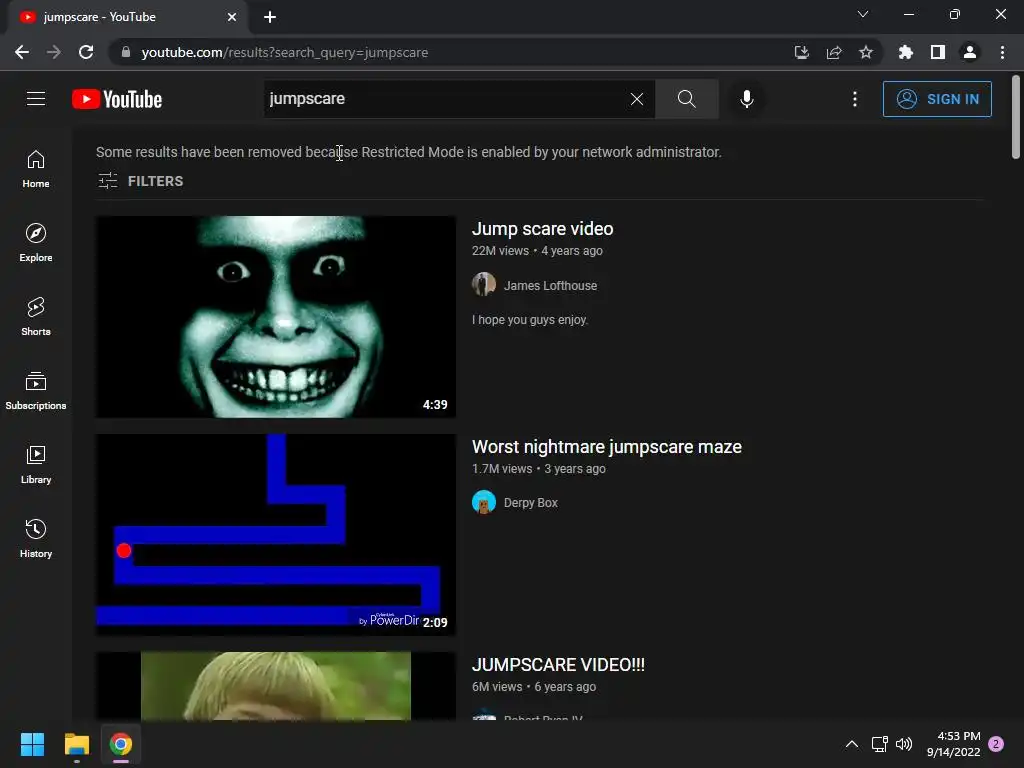Open the blue maze video thumbnail
The width and height of the screenshot is (1024, 768).
click(276, 535)
